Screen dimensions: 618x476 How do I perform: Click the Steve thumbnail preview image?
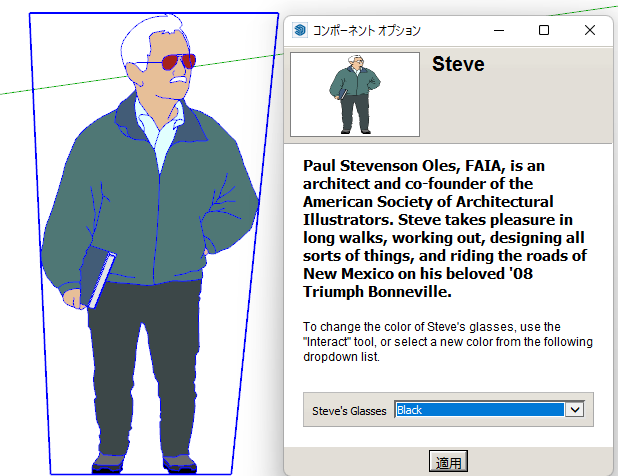(x=354, y=94)
